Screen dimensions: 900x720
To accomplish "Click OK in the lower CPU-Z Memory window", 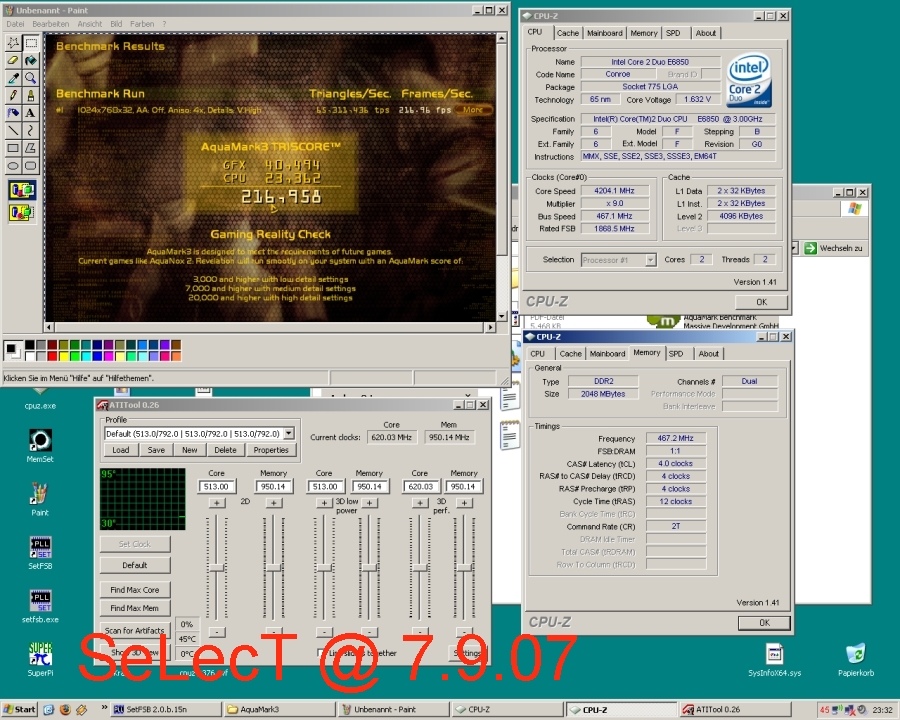I will (x=764, y=623).
